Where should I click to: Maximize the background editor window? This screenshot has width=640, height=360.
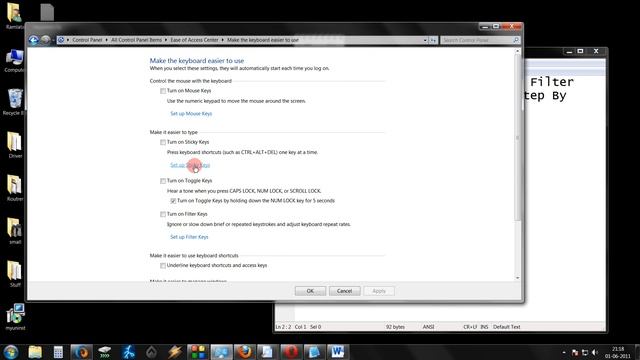tap(580, 51)
